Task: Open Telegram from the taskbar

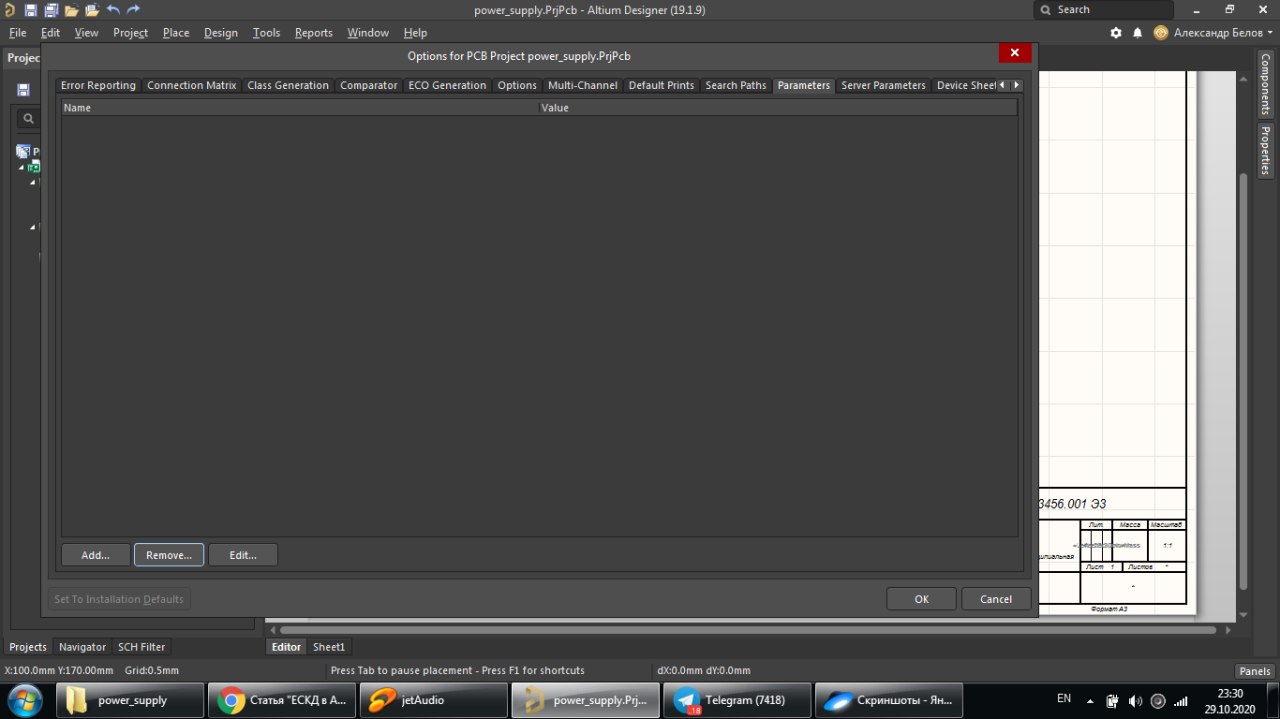Action: tap(737, 700)
